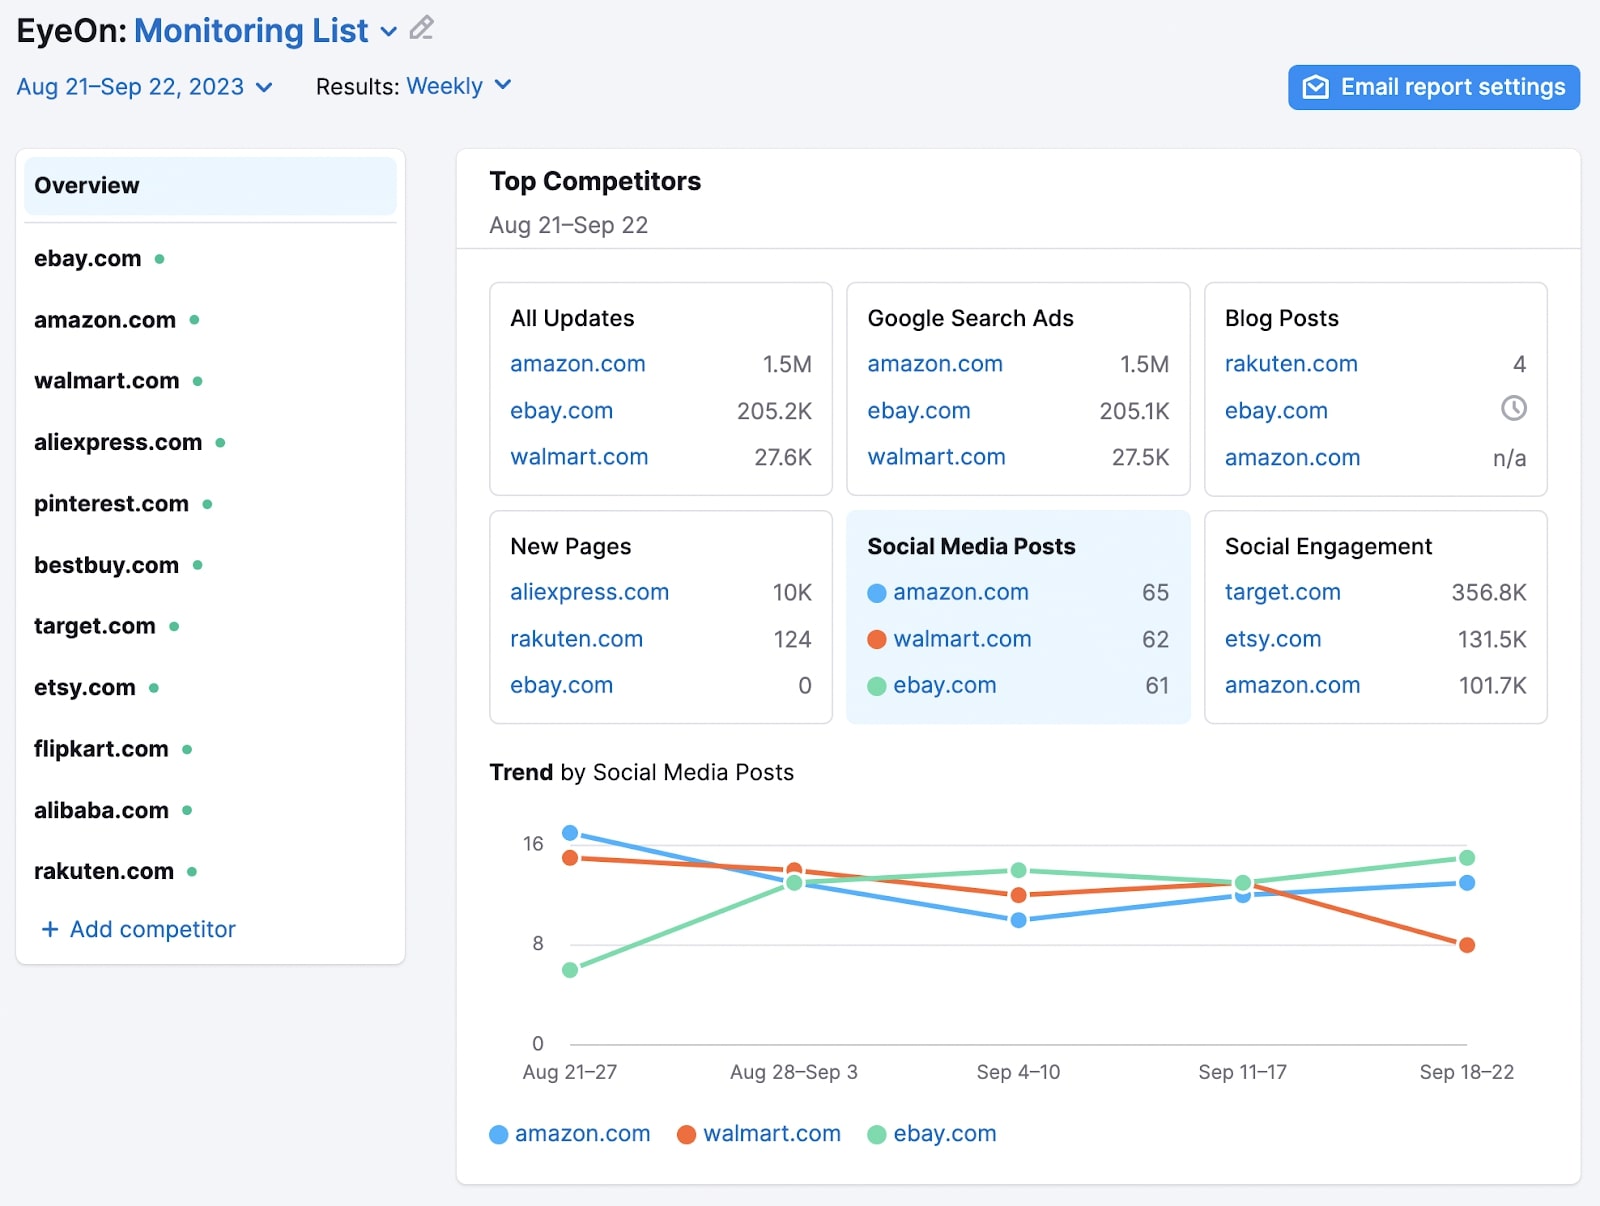
Task: Click the green status dot next to pinterest.com
Action: click(x=206, y=505)
